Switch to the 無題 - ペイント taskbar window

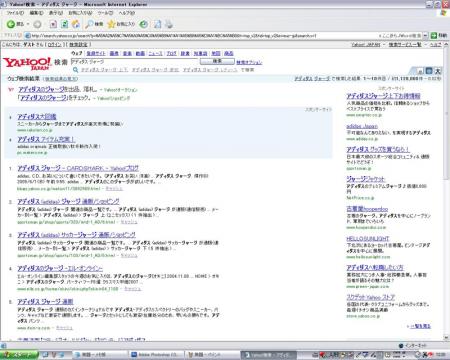point(213,355)
